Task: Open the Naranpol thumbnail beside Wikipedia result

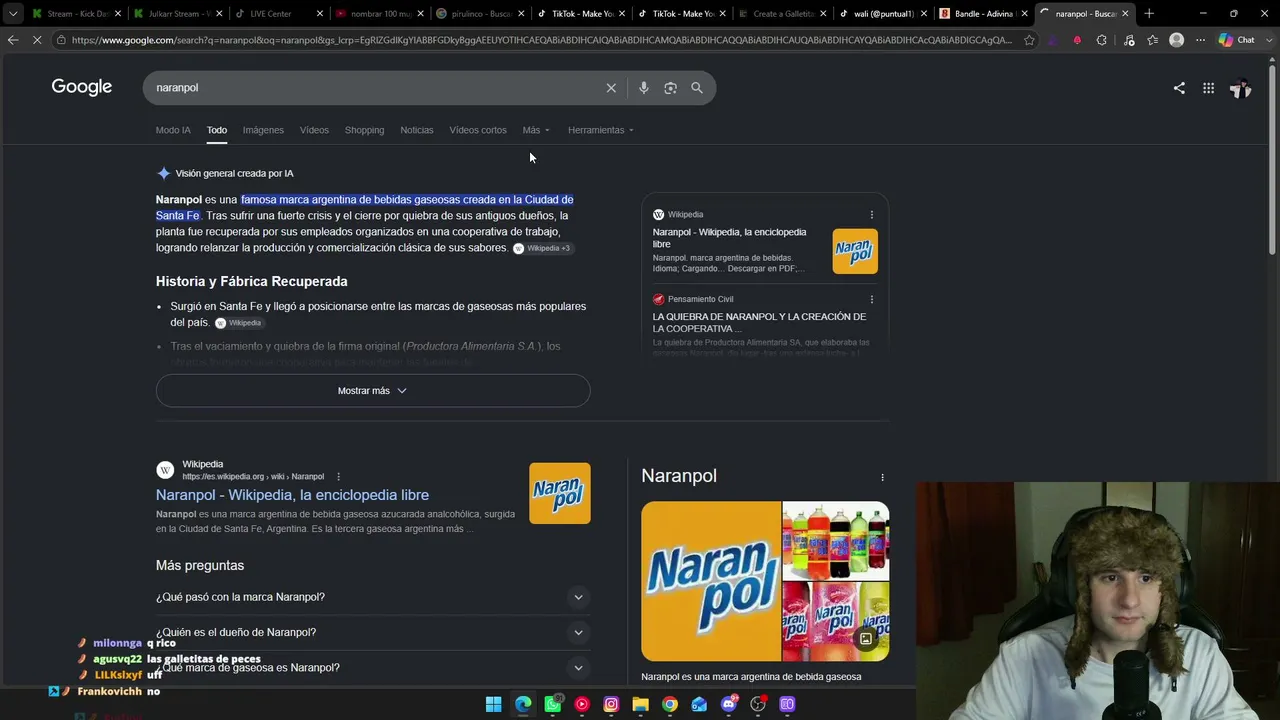Action: point(560,493)
